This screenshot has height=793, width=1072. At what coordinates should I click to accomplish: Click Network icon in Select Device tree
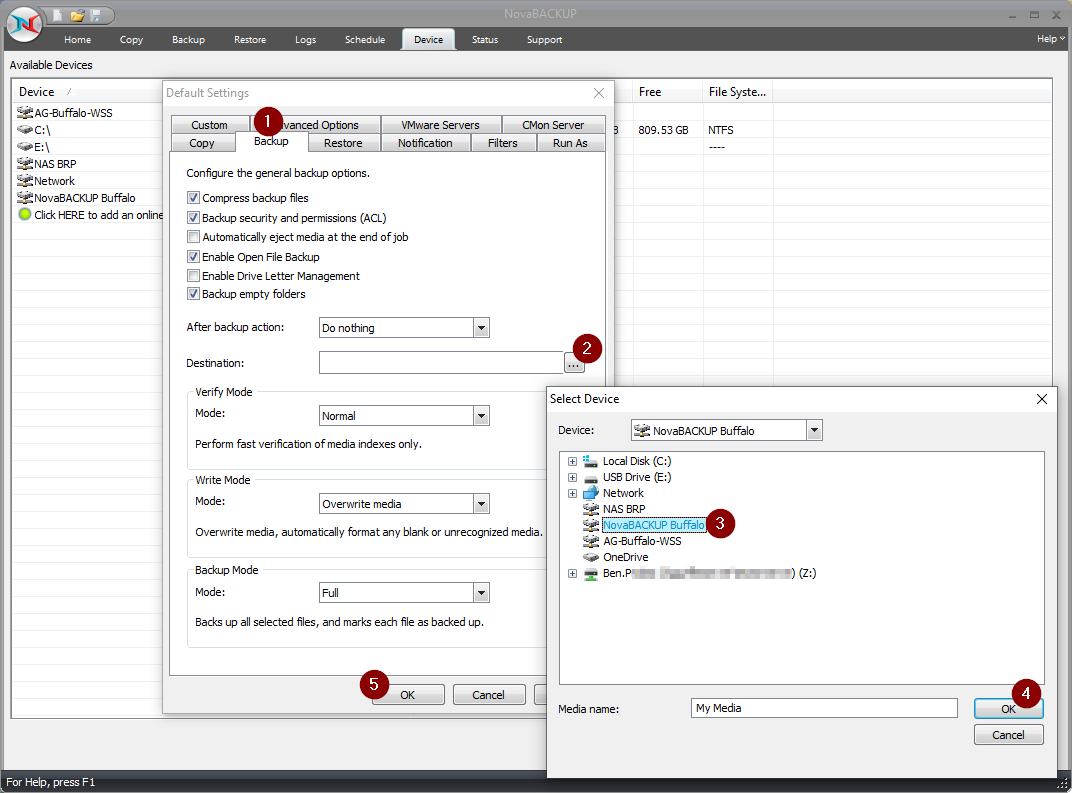pyautogui.click(x=591, y=493)
